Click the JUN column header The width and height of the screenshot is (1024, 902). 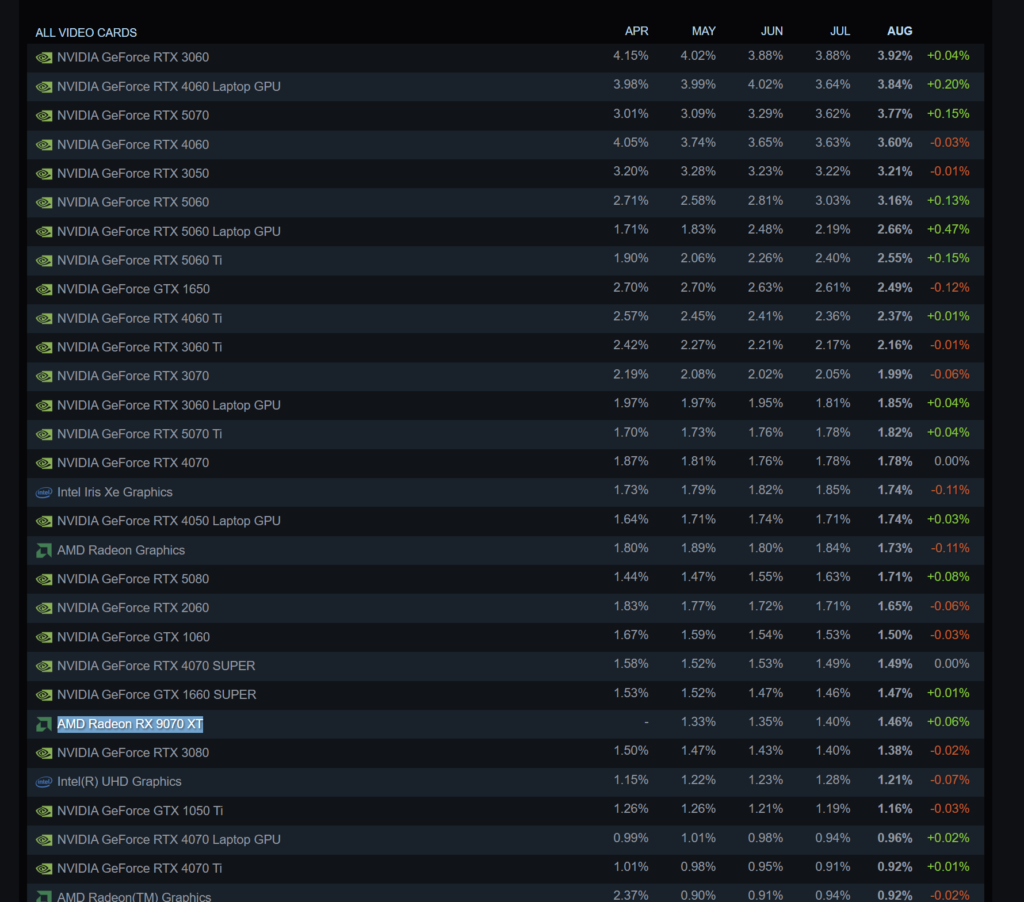(771, 31)
